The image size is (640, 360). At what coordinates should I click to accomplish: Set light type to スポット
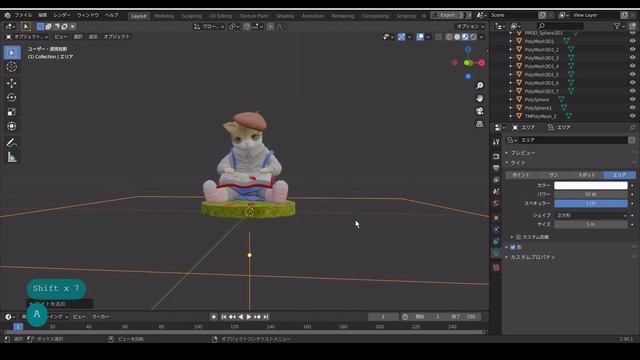click(587, 175)
